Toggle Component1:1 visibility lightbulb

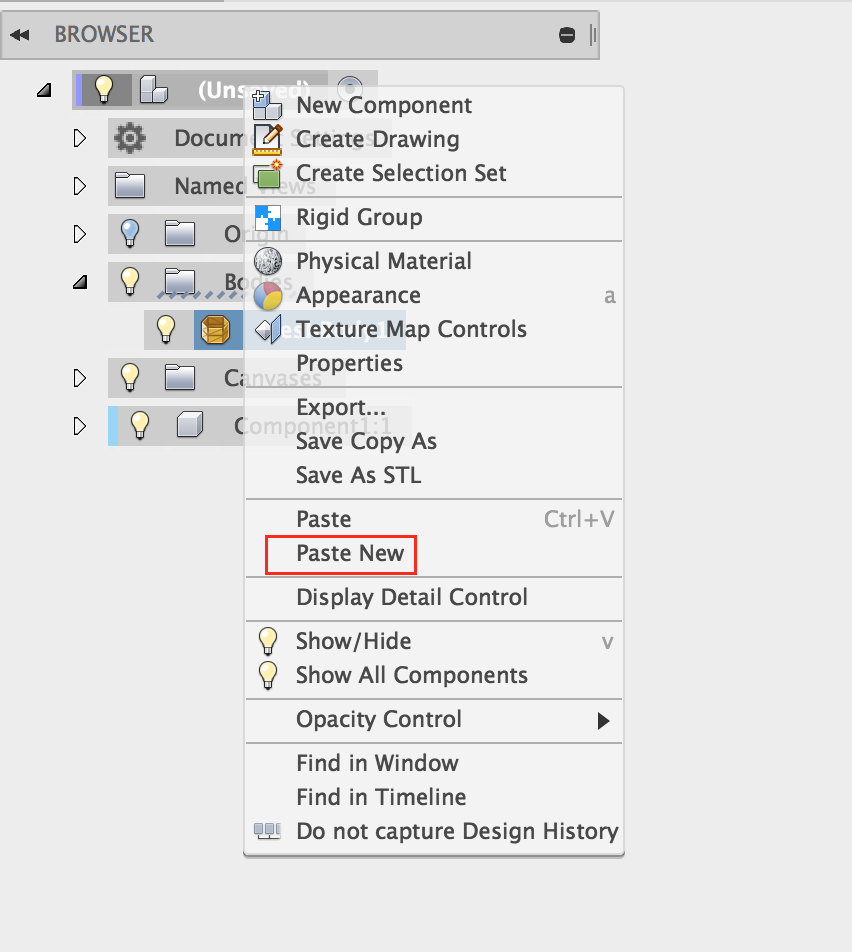140,426
